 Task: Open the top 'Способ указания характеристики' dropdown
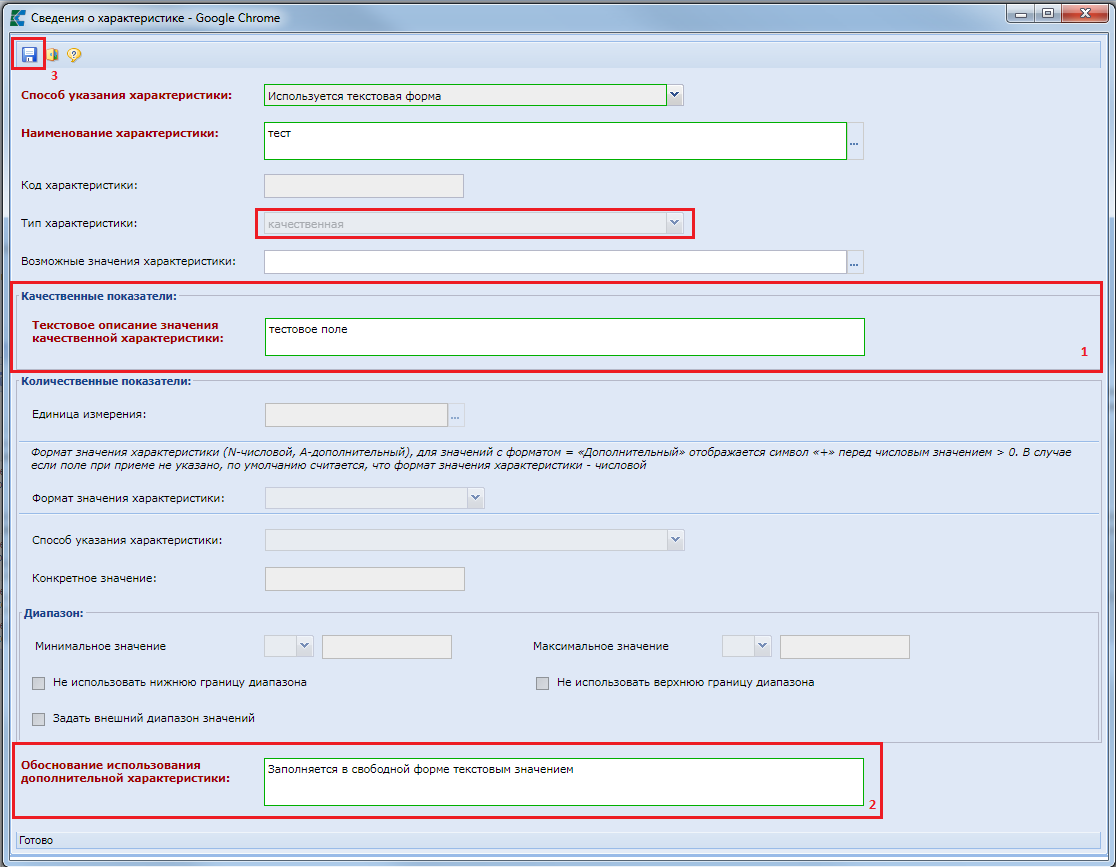tap(675, 95)
